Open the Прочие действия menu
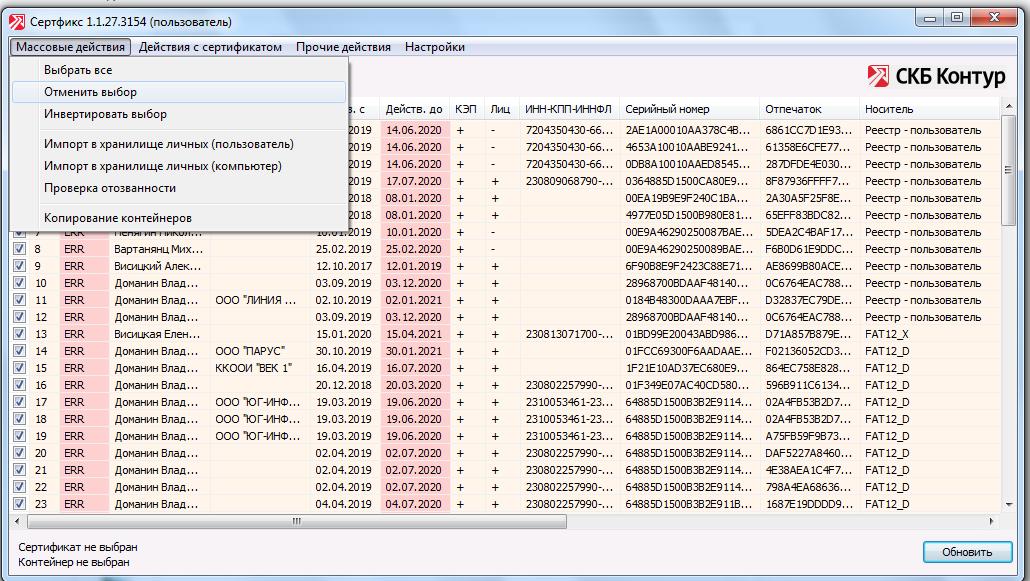The image size is (1030, 581). pyautogui.click(x=343, y=47)
